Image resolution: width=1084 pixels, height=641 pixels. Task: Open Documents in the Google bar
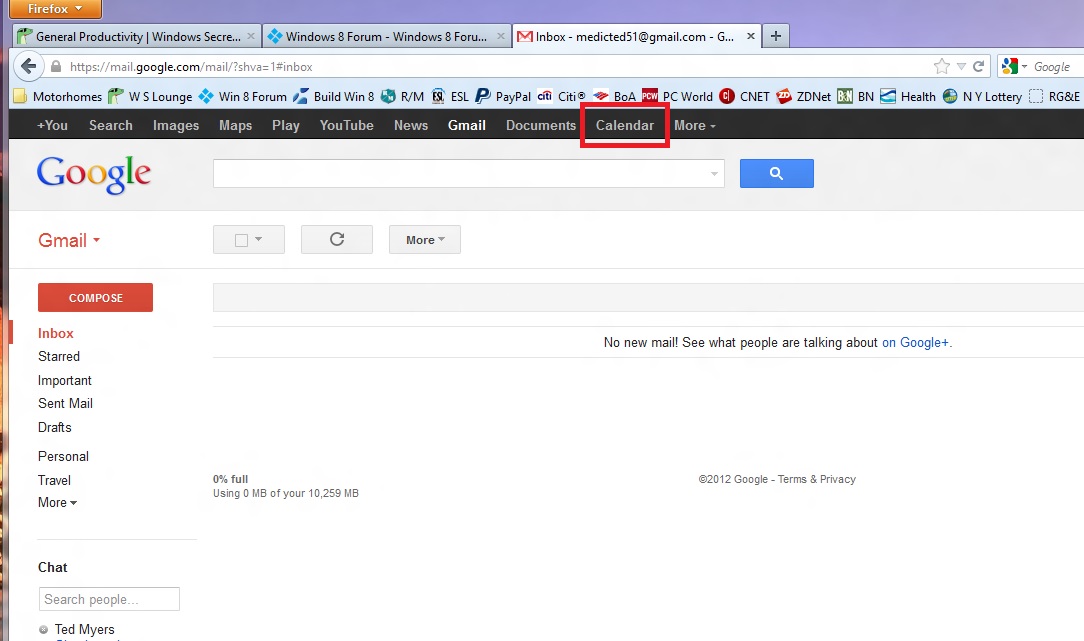[x=541, y=125]
